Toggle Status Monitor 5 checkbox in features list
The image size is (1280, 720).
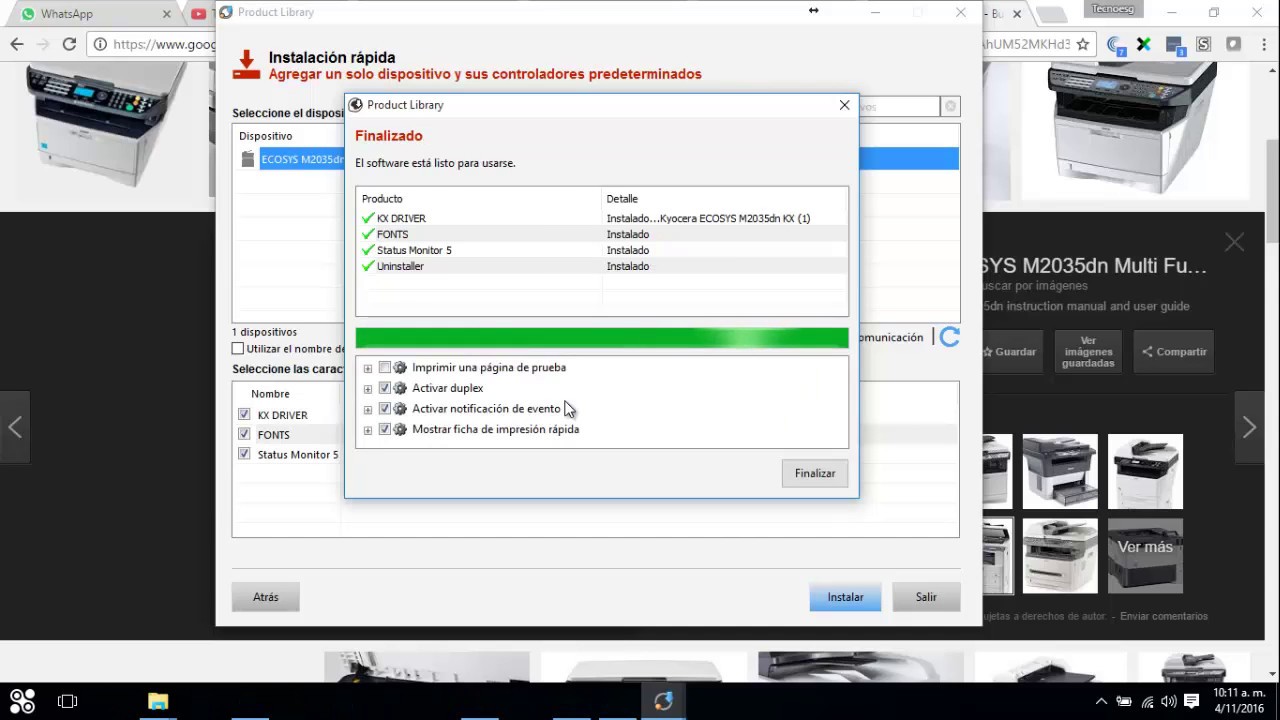point(244,454)
